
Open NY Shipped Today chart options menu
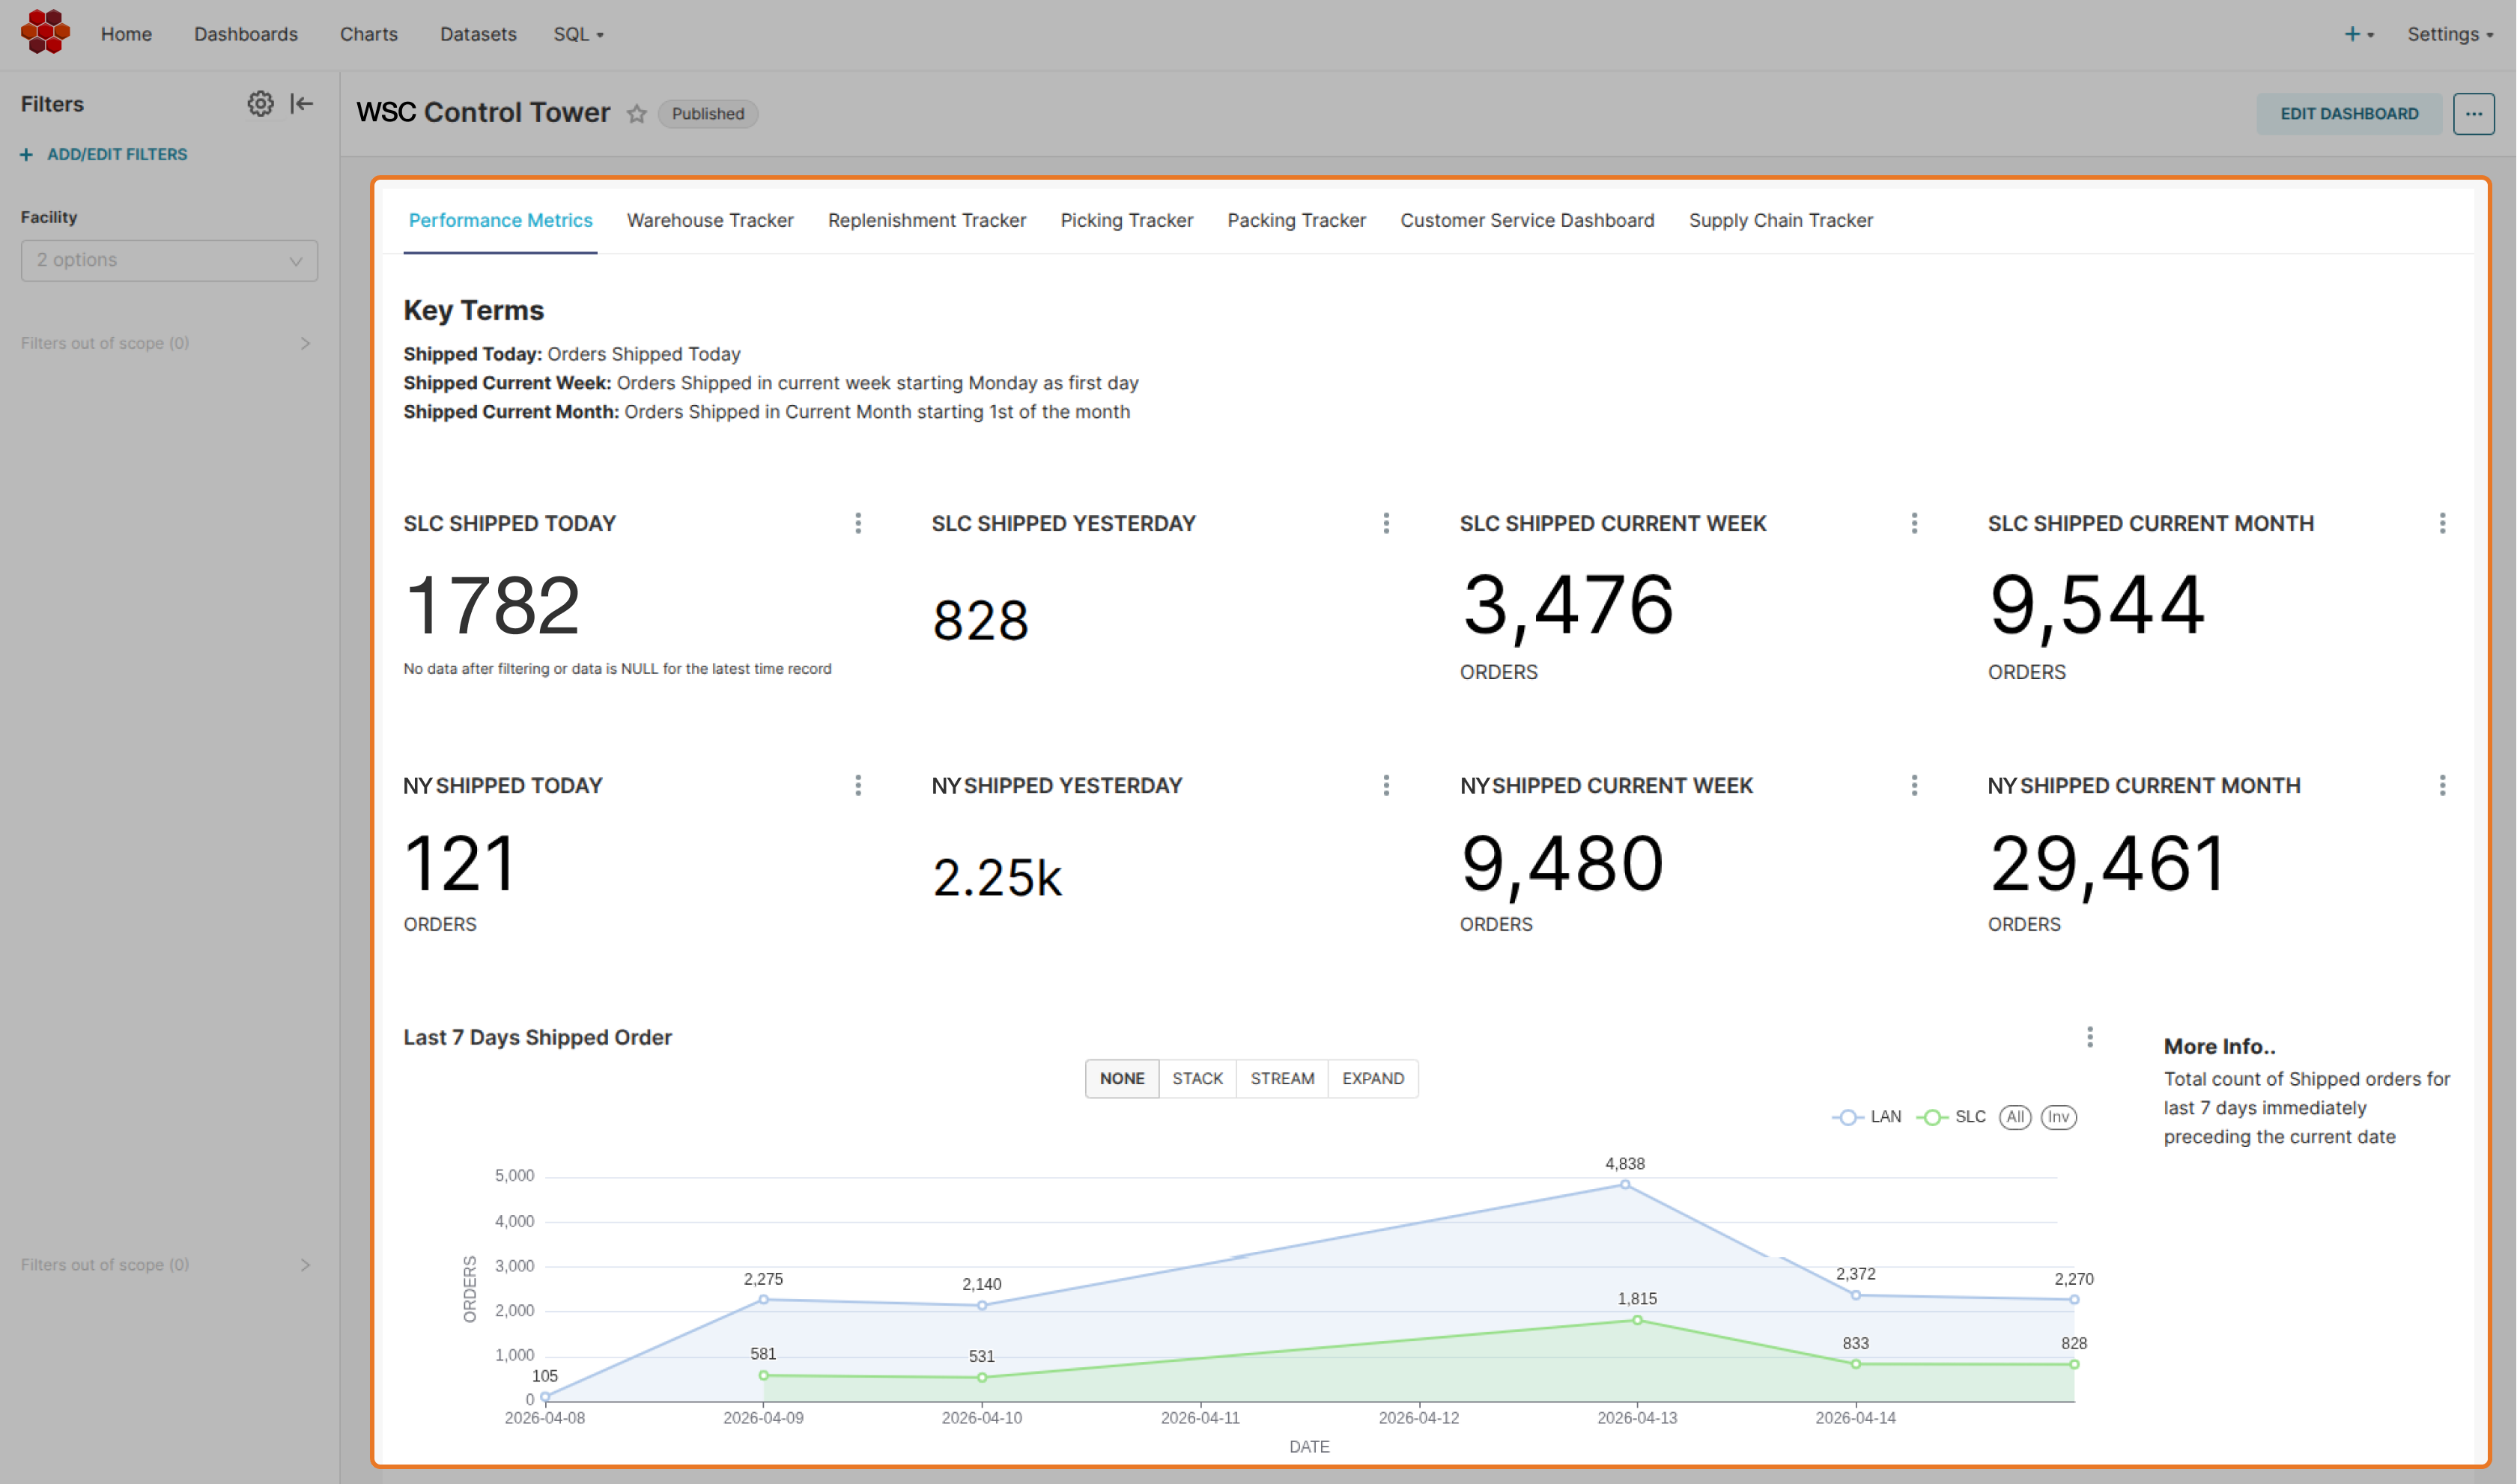pyautogui.click(x=857, y=785)
